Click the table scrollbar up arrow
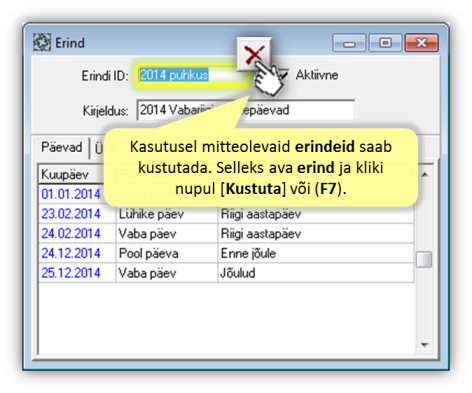The height and width of the screenshot is (393, 472). (x=424, y=175)
